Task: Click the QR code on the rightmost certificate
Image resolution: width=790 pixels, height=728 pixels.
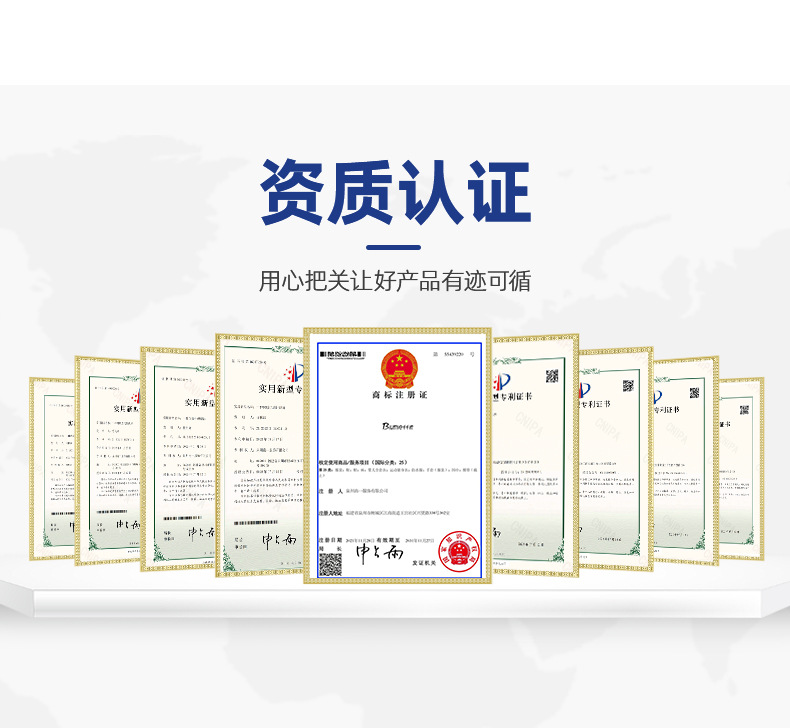Action: 745,409
